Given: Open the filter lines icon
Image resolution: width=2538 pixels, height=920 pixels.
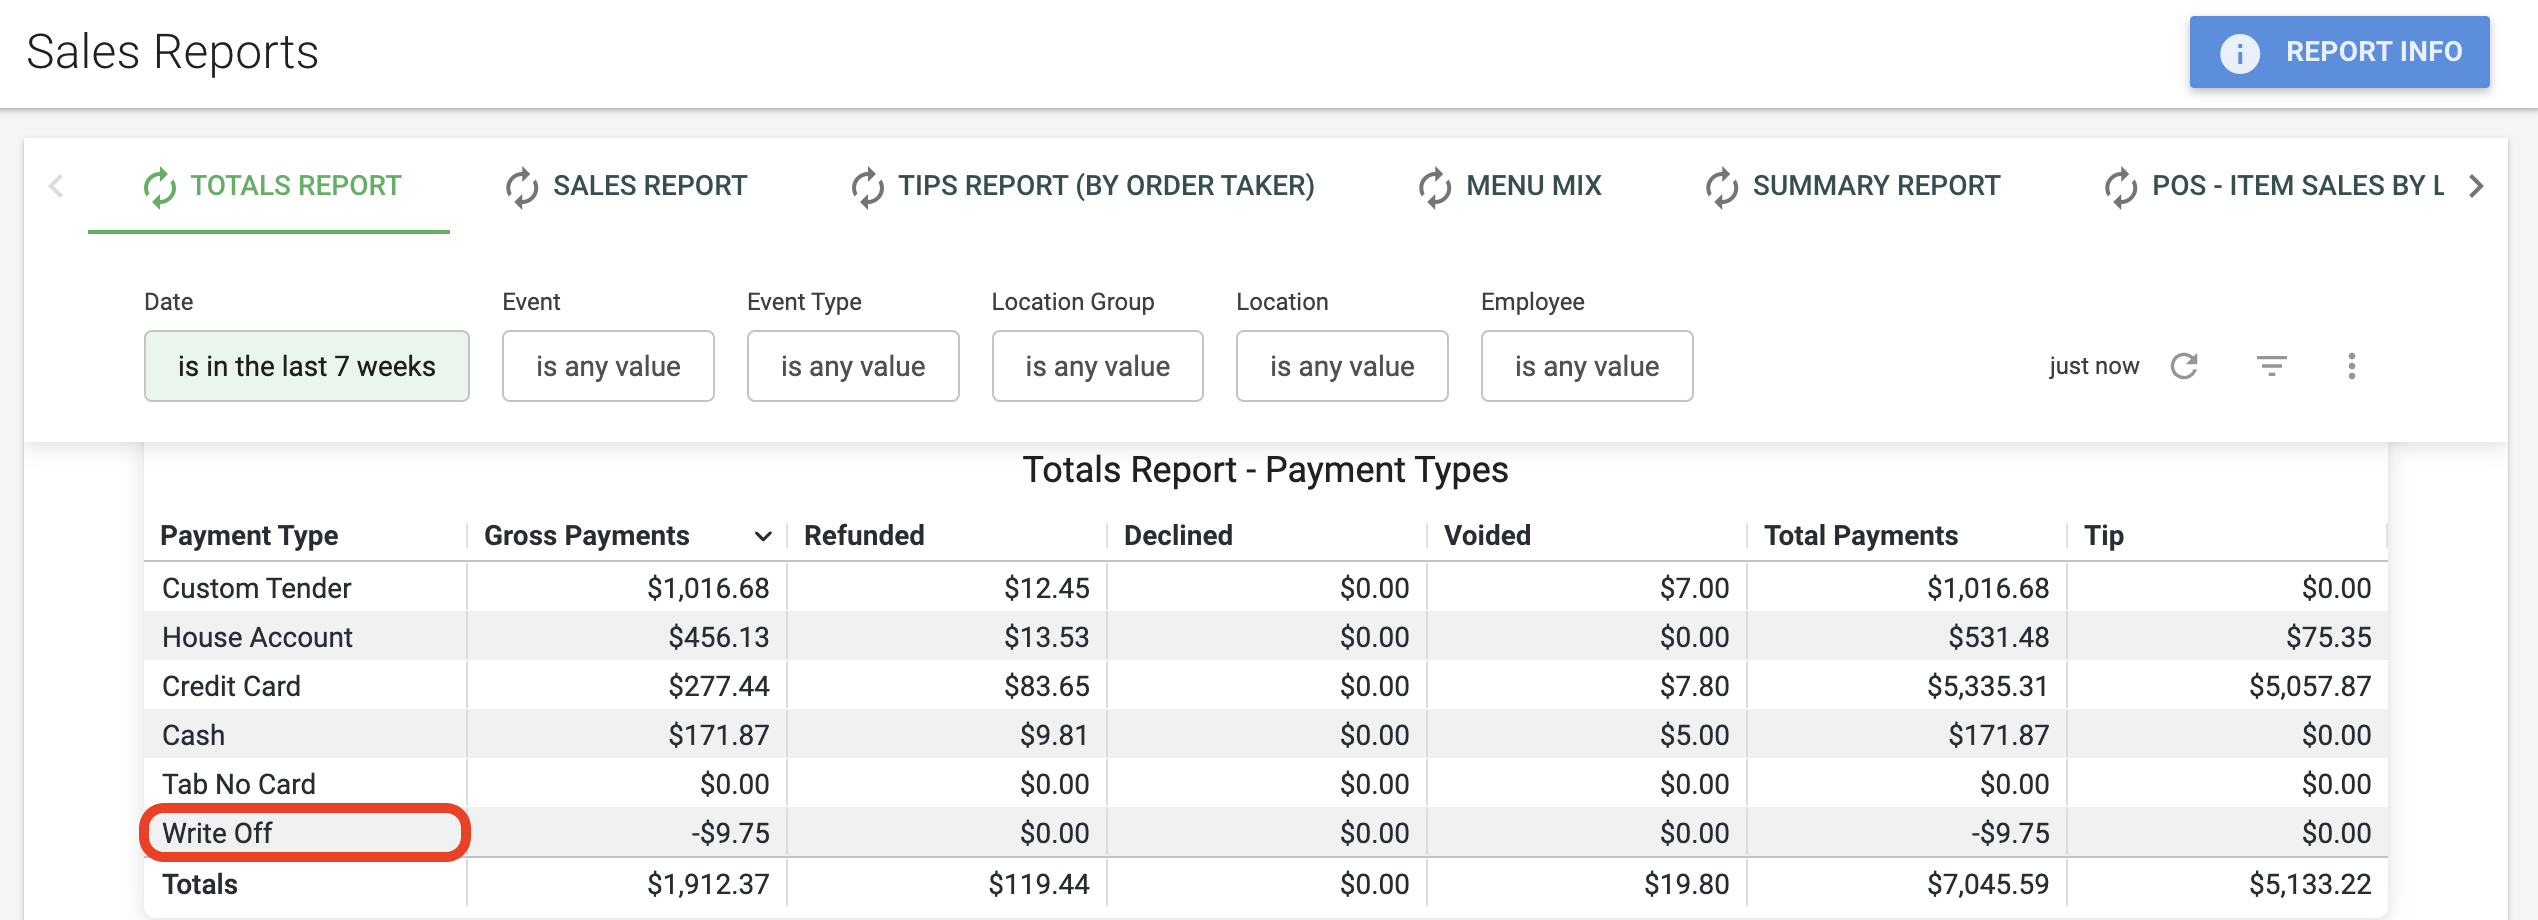Looking at the screenshot, I should tap(2272, 366).
